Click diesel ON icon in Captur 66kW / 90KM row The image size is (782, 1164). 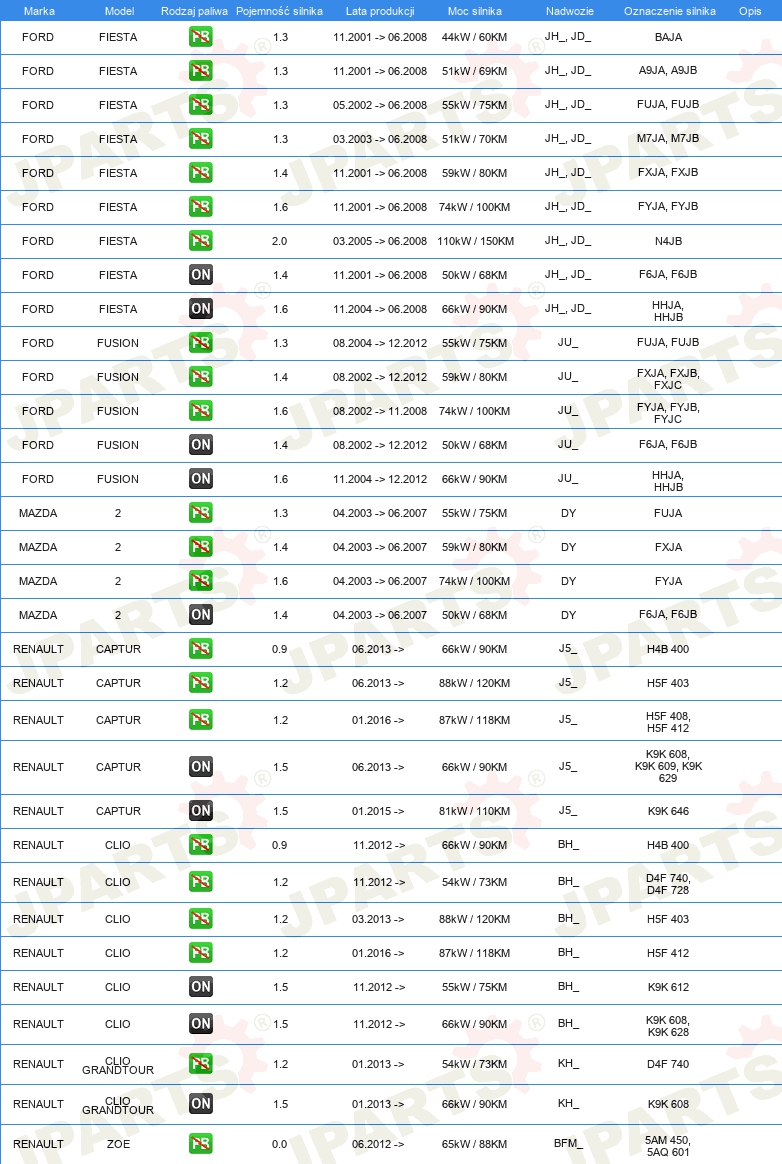click(201, 767)
